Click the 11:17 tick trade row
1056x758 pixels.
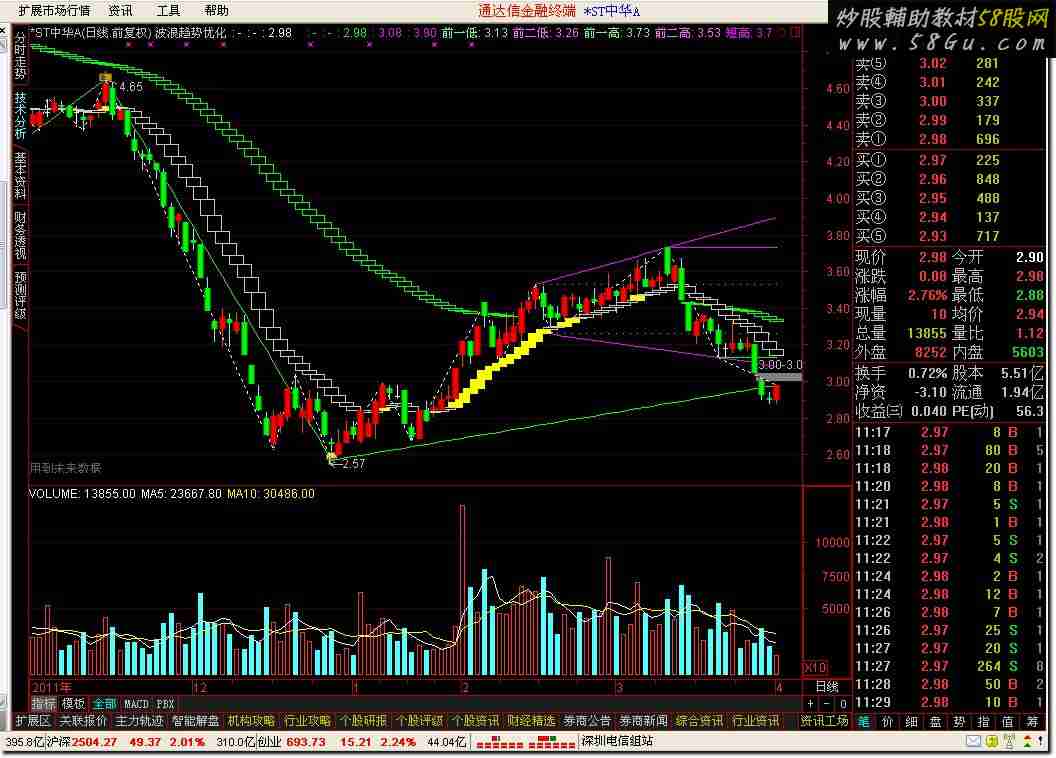coord(950,432)
